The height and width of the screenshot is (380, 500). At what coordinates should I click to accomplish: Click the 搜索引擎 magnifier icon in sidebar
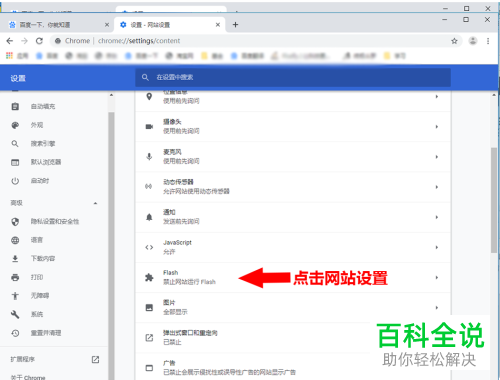[15, 144]
